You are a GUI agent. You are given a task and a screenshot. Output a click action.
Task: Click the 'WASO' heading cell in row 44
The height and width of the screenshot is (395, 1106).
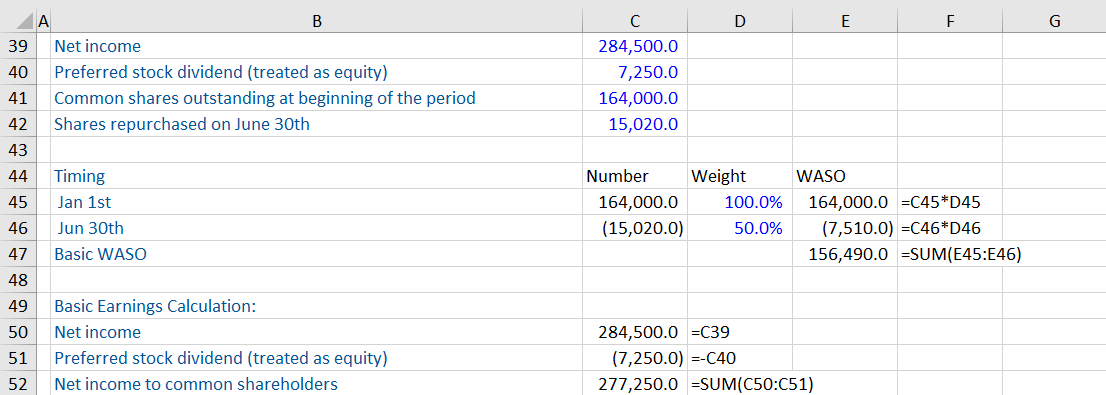[x=845, y=176]
